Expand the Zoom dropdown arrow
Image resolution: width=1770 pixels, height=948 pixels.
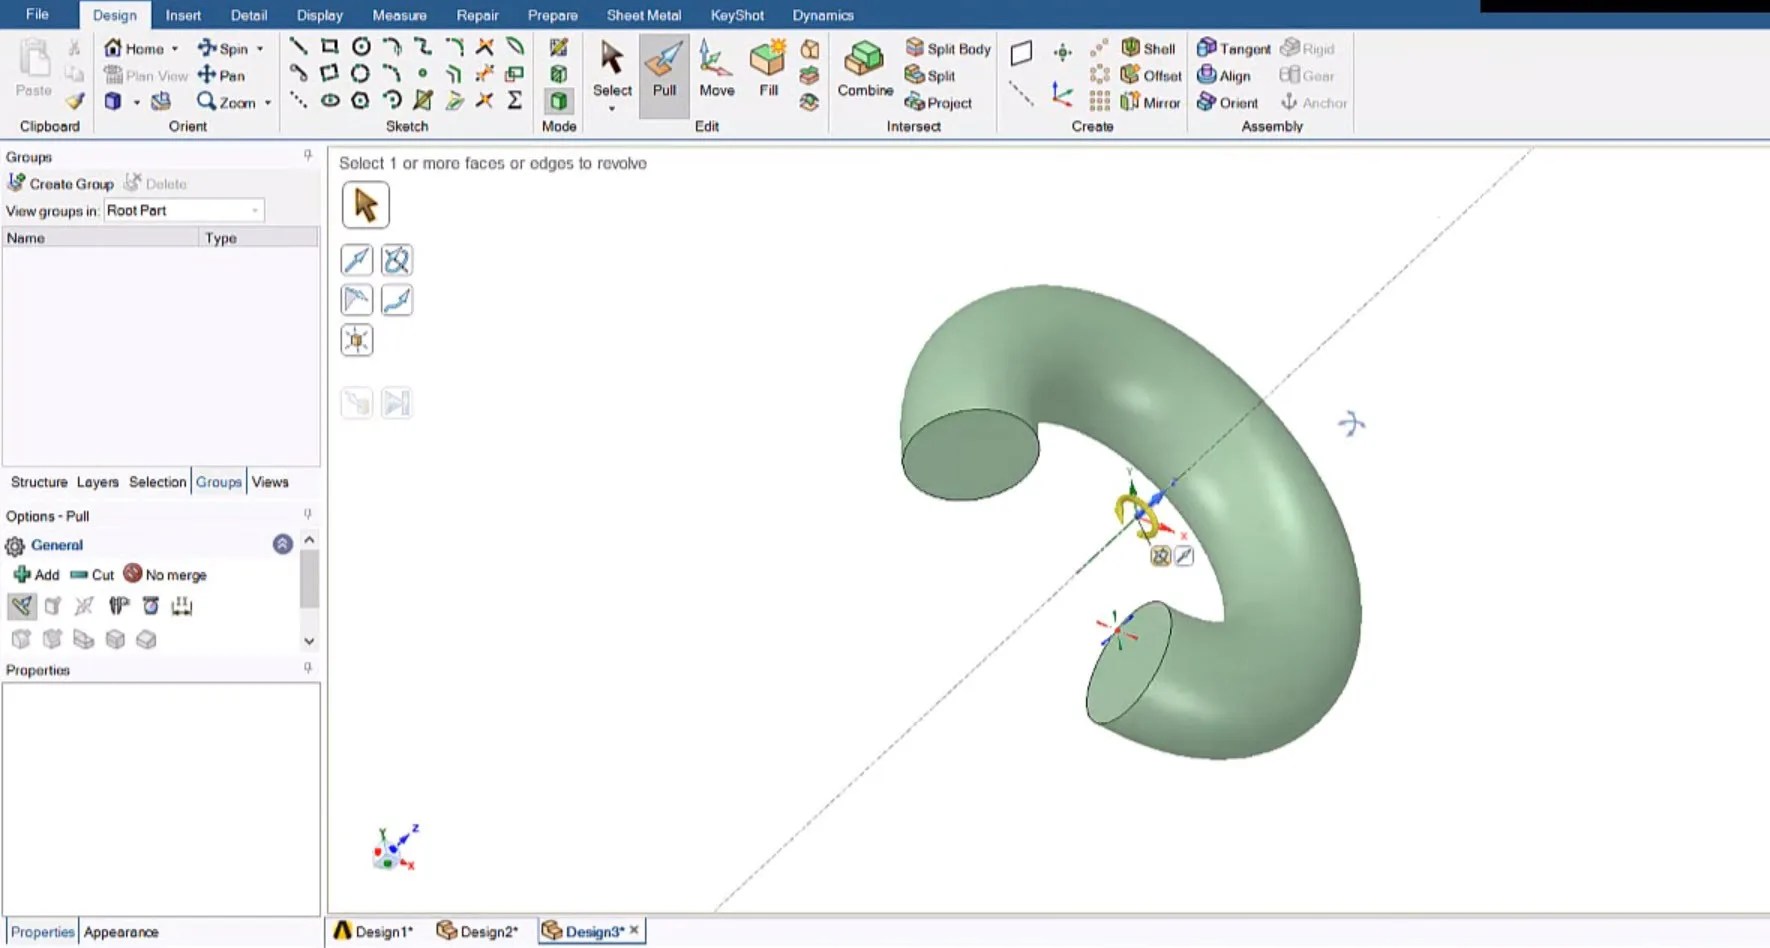click(268, 102)
